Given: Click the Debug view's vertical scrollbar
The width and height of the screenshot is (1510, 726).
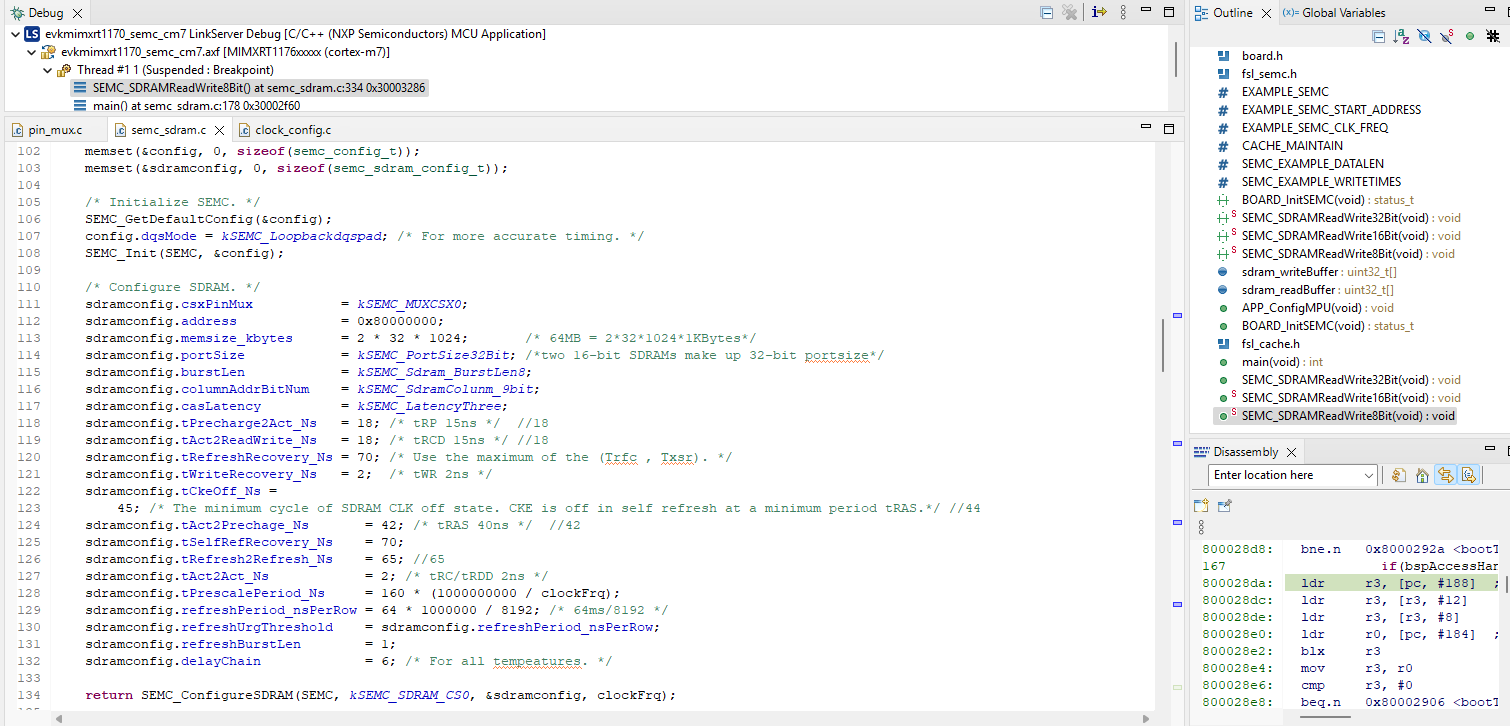Looking at the screenshot, I should pyautogui.click(x=1176, y=61).
